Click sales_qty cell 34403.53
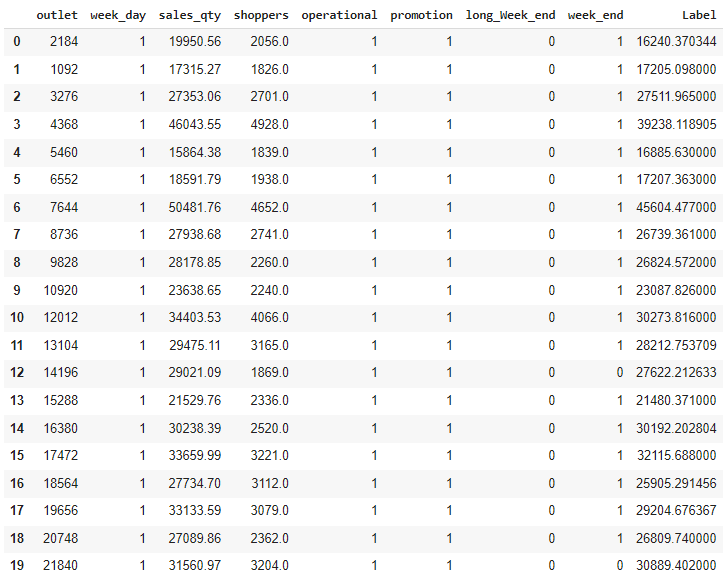The image size is (728, 582). (195, 317)
